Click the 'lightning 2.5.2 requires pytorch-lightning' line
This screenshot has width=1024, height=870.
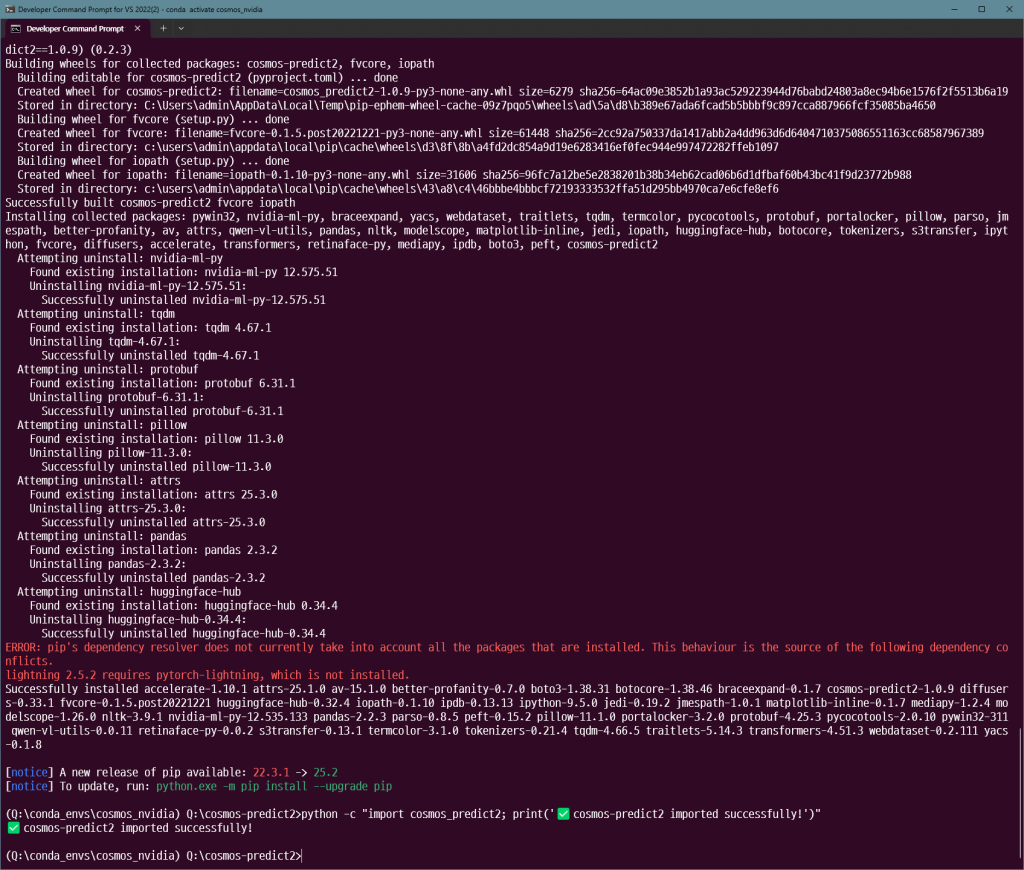(x=207, y=675)
